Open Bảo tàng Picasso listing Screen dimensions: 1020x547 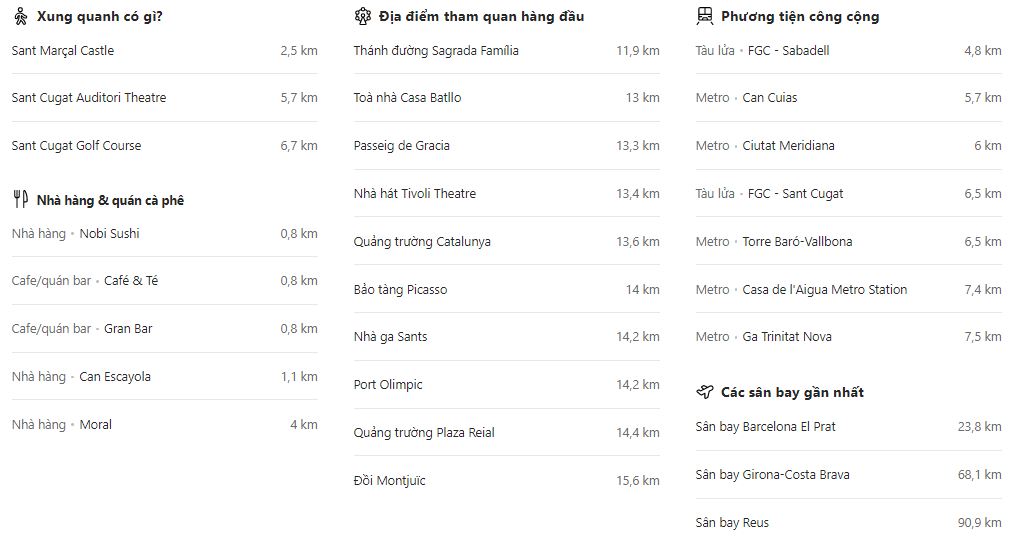click(x=400, y=289)
